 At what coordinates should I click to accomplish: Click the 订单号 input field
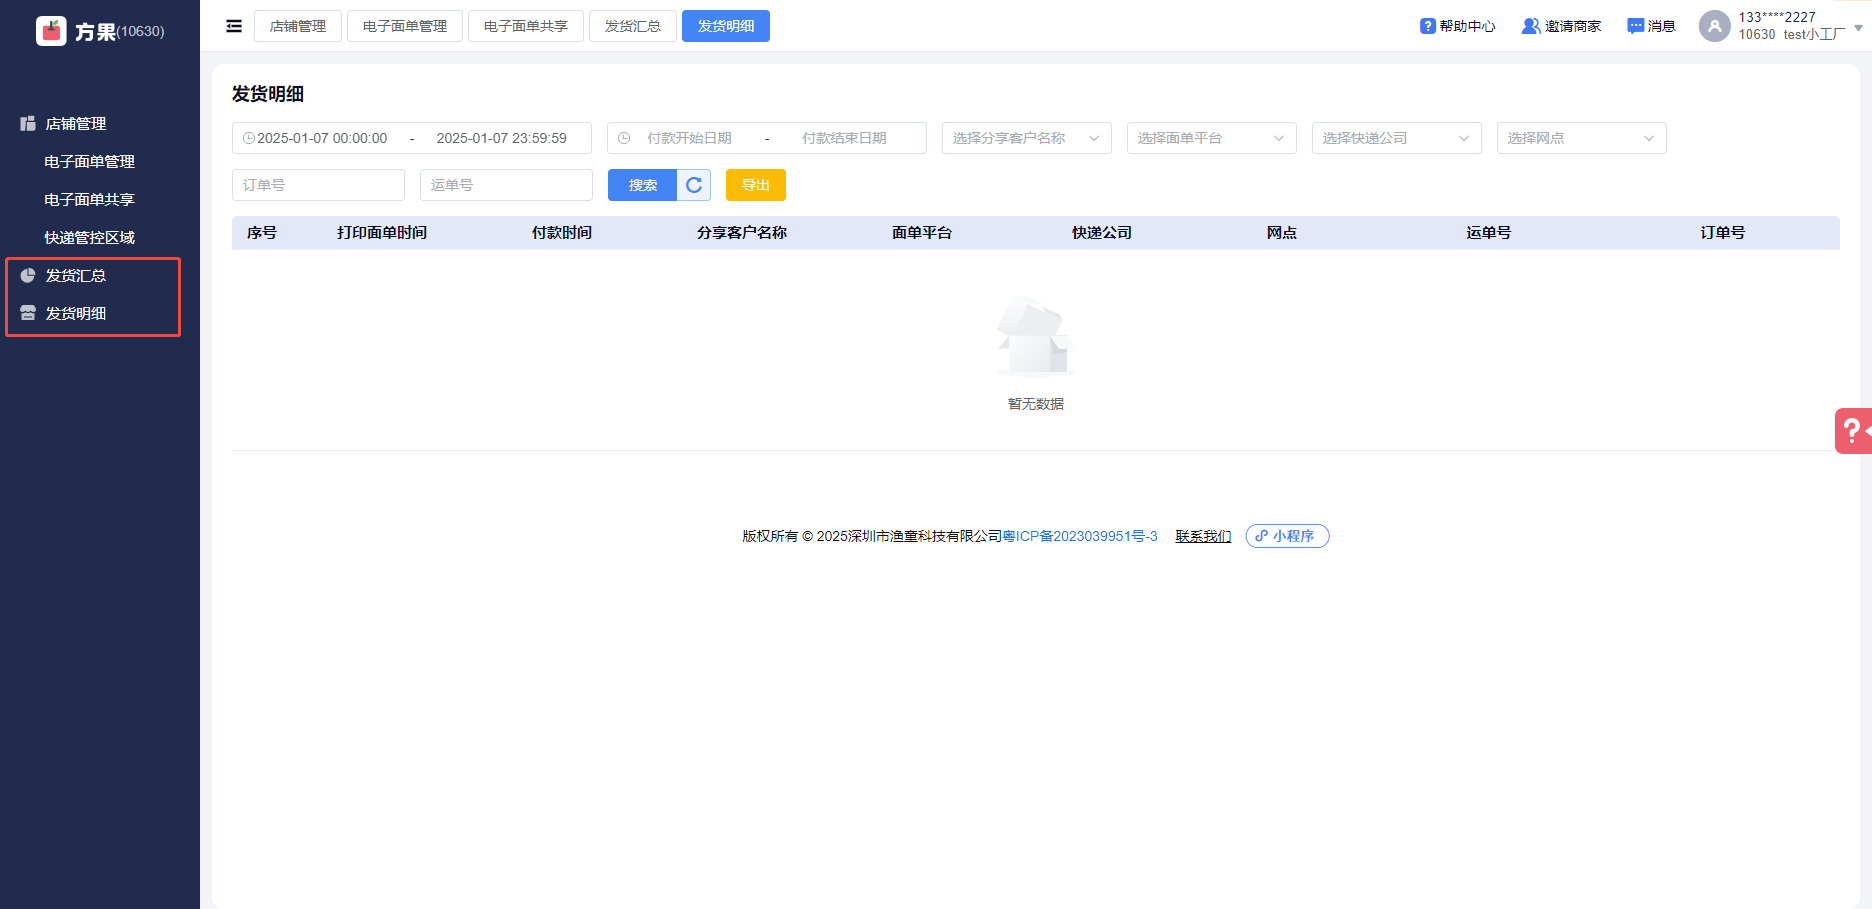click(318, 185)
